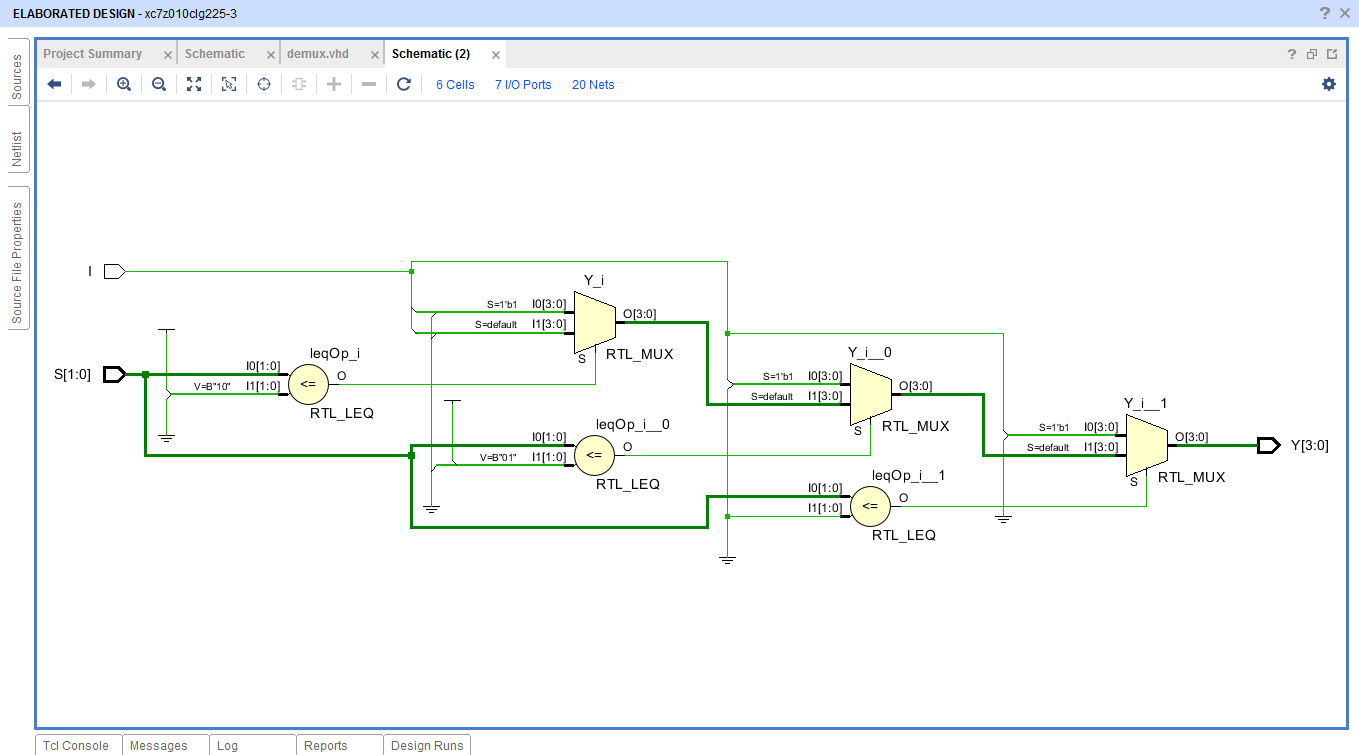
Task: Show the 6 Cells list
Action: (455, 85)
